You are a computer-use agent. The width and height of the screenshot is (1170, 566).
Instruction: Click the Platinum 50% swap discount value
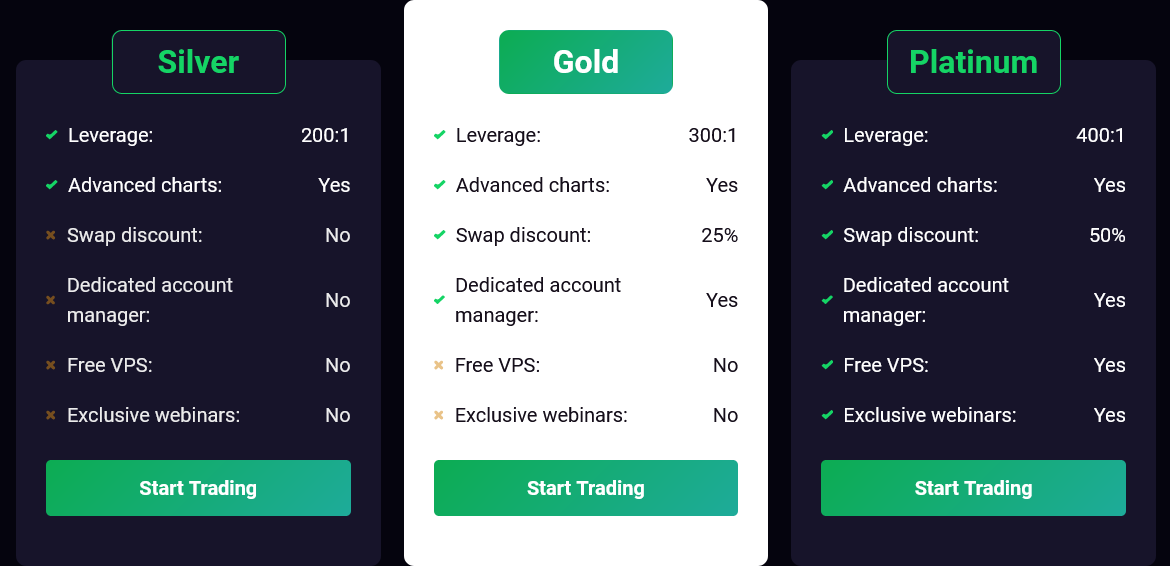(x=1107, y=235)
